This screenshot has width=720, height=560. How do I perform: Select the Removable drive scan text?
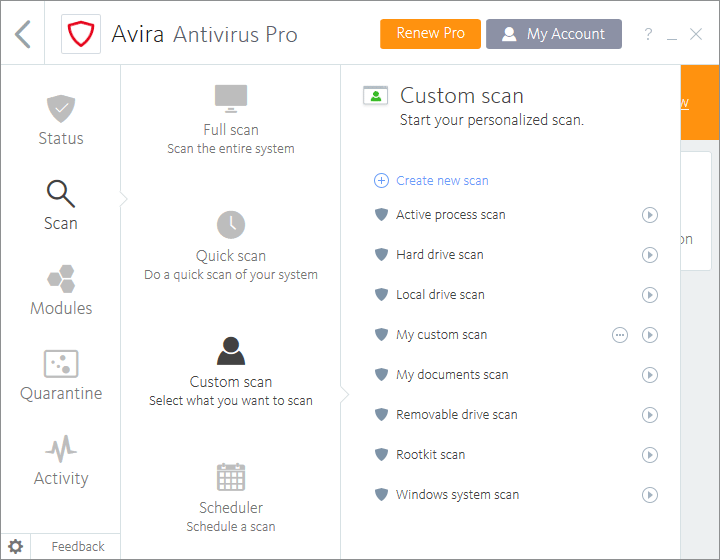click(456, 414)
